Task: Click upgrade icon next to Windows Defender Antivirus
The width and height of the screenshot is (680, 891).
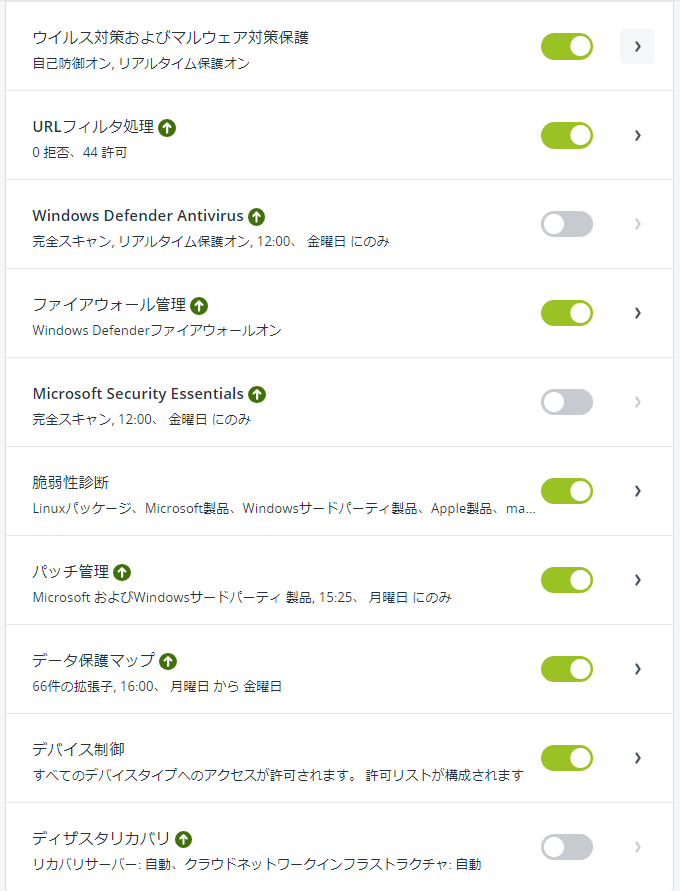Action: (257, 216)
